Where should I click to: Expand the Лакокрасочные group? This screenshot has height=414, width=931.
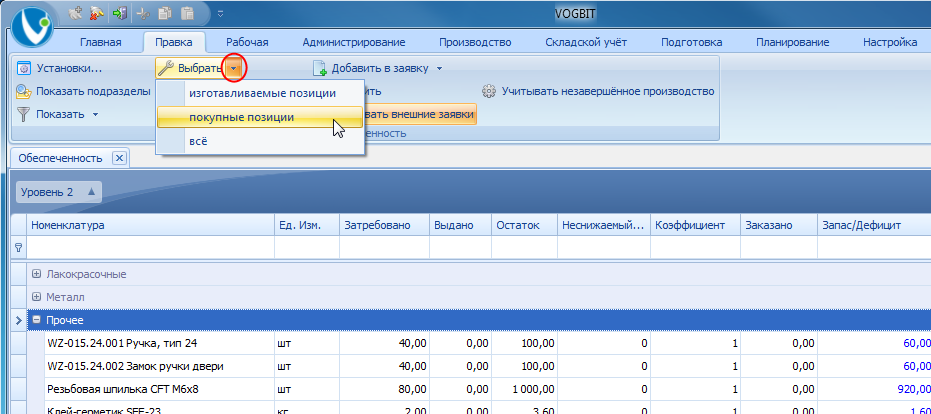pos(37,274)
